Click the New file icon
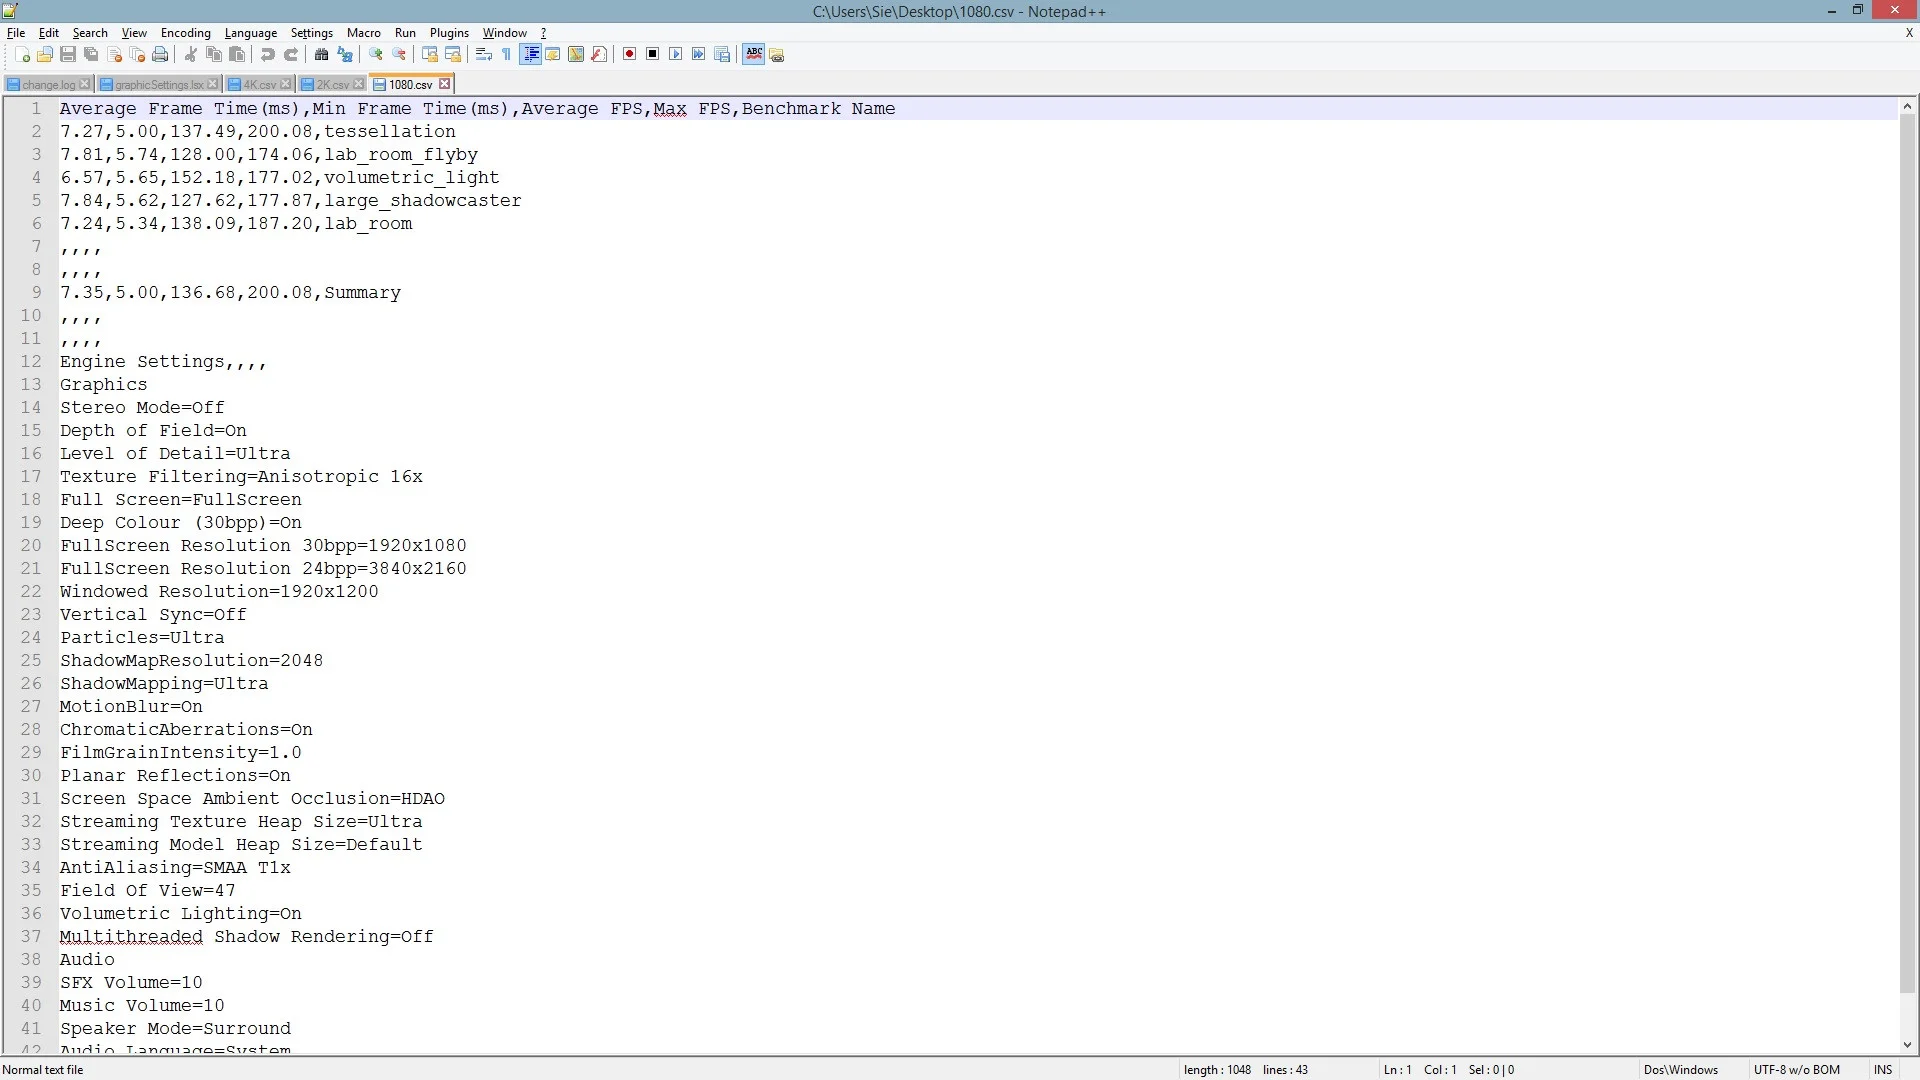Viewport: 1920px width, 1080px height. pos(22,54)
